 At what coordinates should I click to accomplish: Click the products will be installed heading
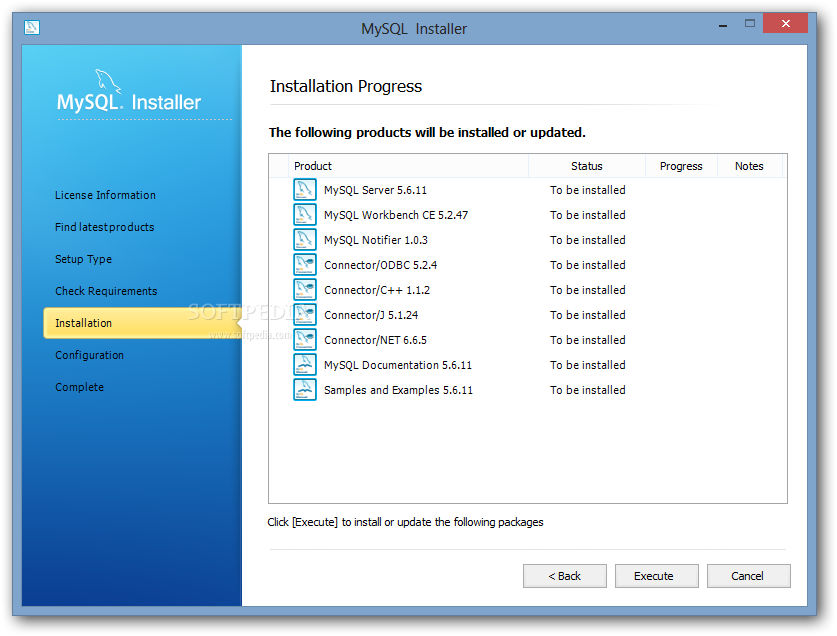427,132
